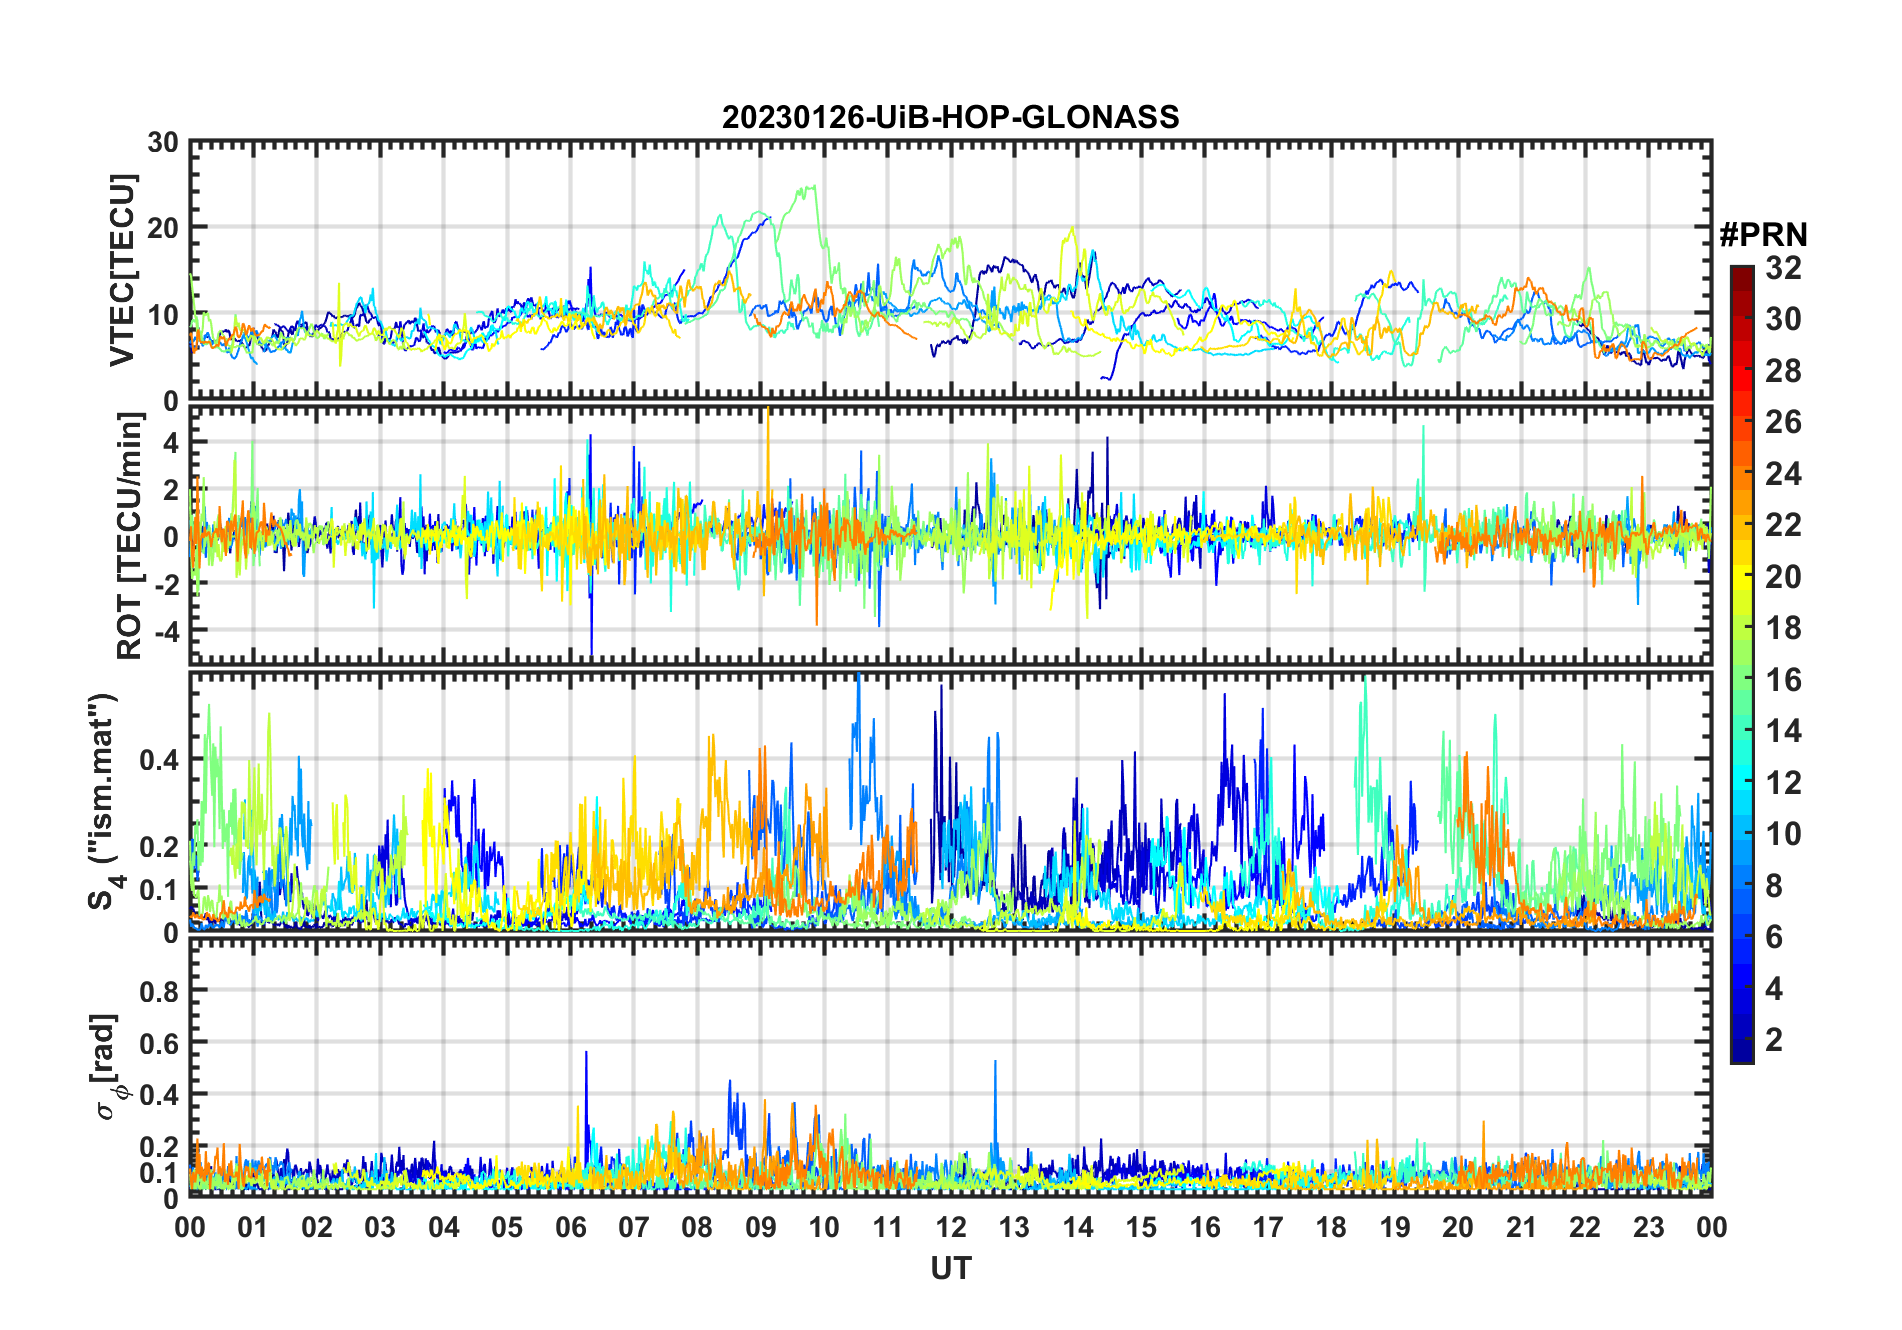1902x1330 pixels.
Task: Click the ROT [TECU/min] axis label
Action: (130, 536)
